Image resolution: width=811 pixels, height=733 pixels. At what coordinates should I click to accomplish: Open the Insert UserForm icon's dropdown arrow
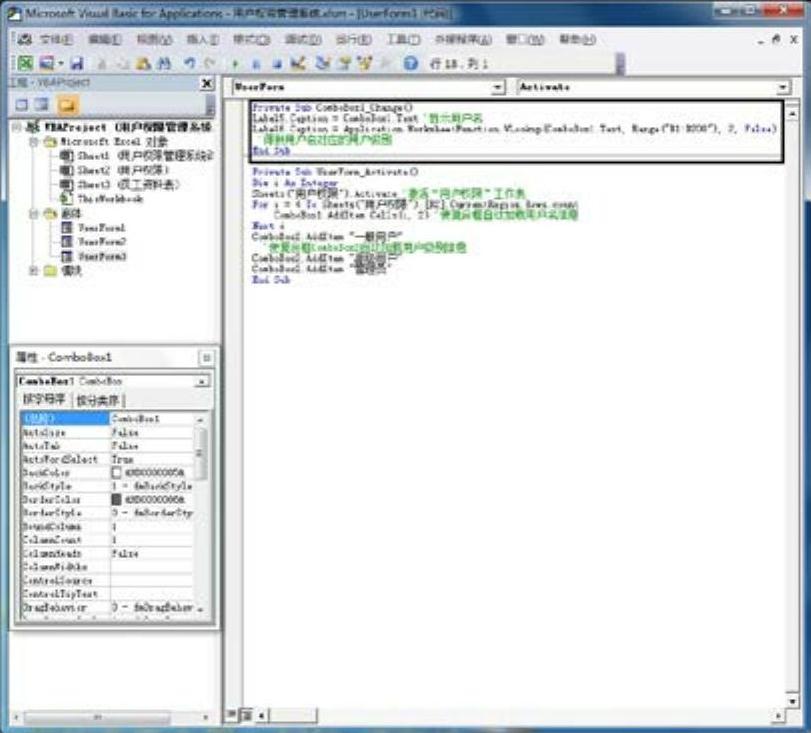(61, 64)
